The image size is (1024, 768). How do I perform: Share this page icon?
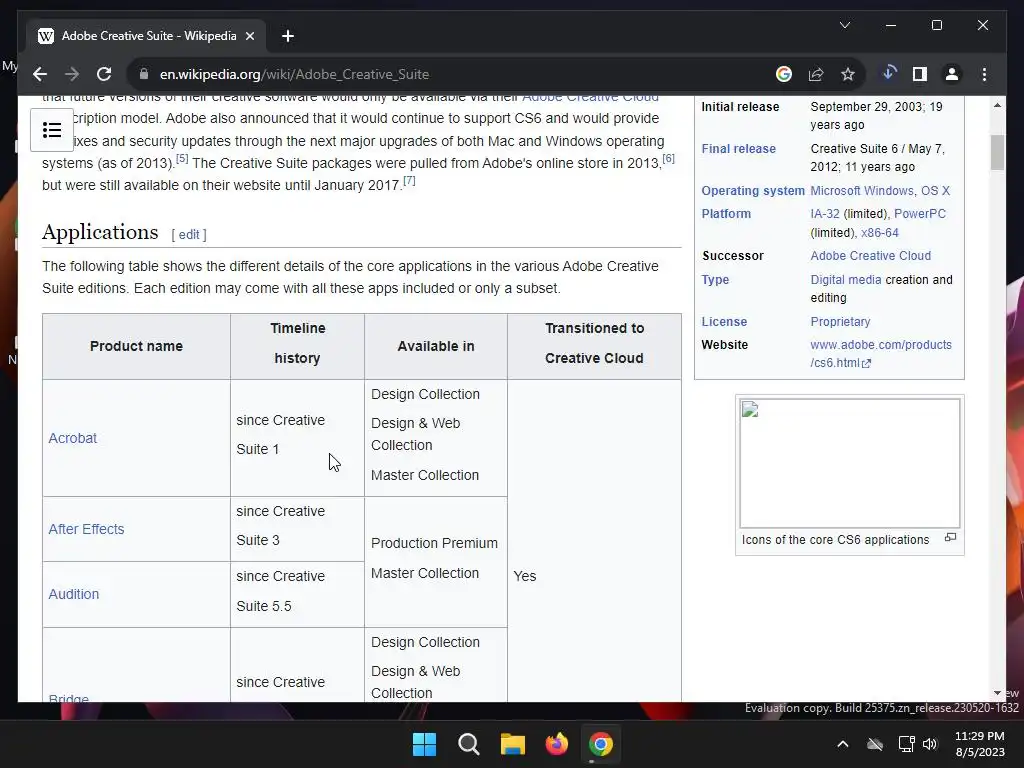coord(816,74)
